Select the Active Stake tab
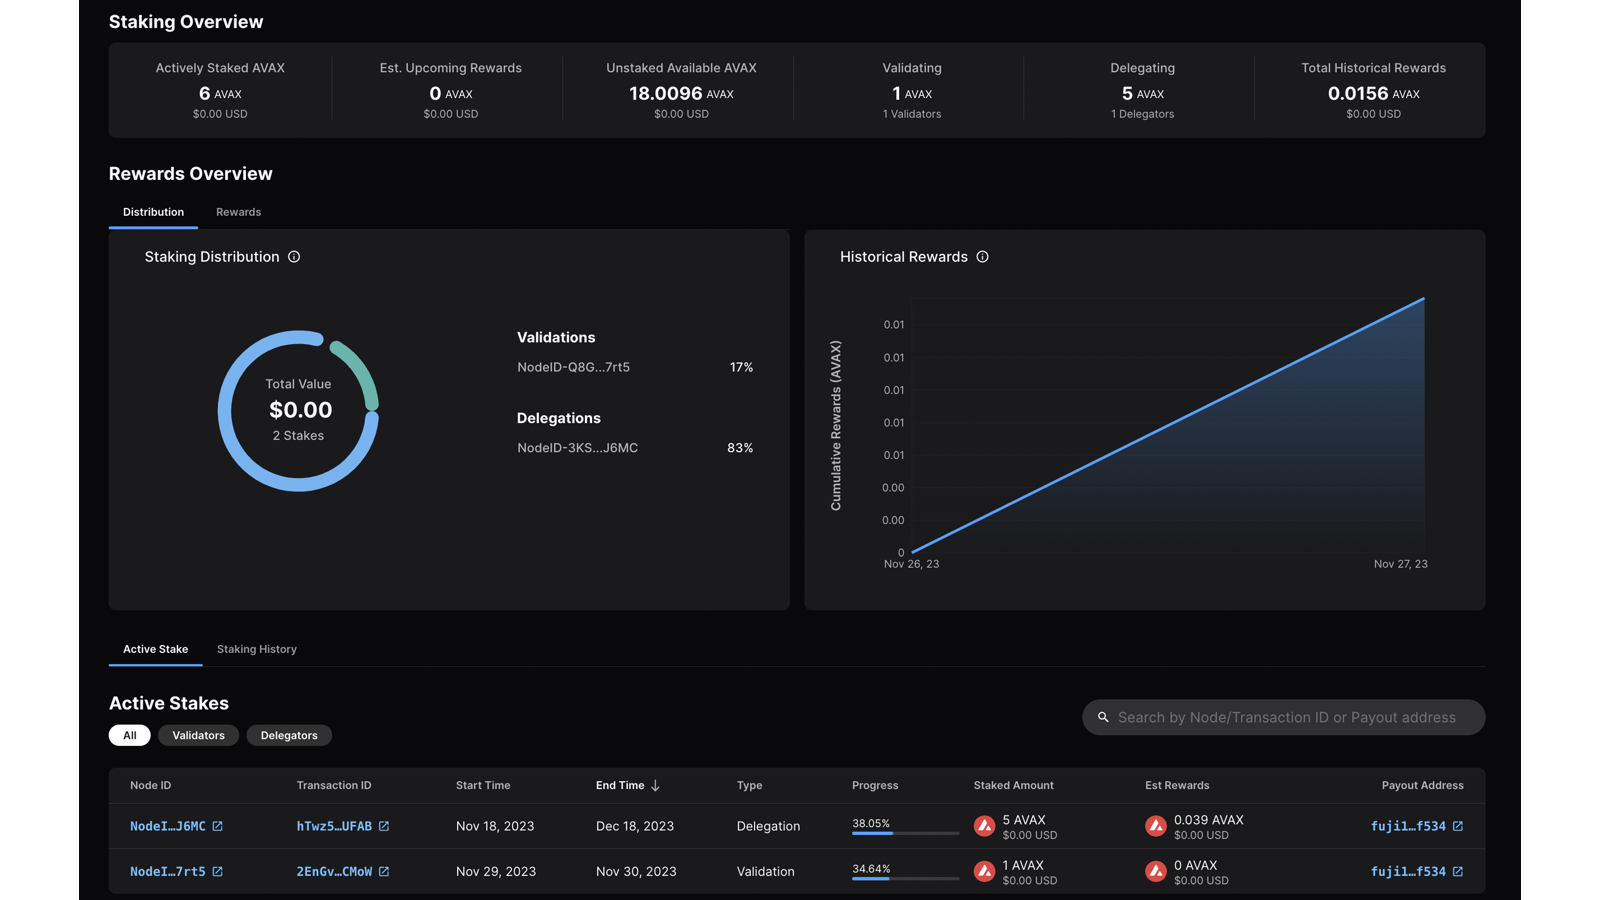The width and height of the screenshot is (1600, 900). [155, 649]
